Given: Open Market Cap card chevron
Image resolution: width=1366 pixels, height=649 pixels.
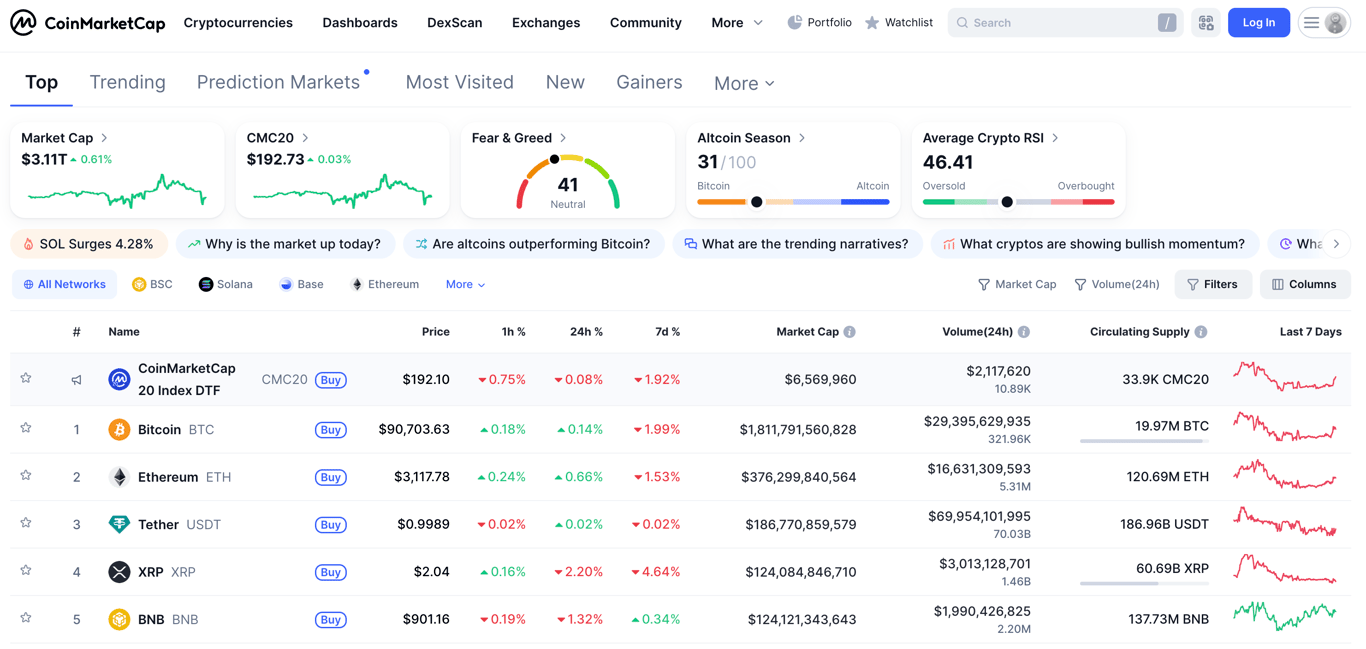Looking at the screenshot, I should 104,138.
